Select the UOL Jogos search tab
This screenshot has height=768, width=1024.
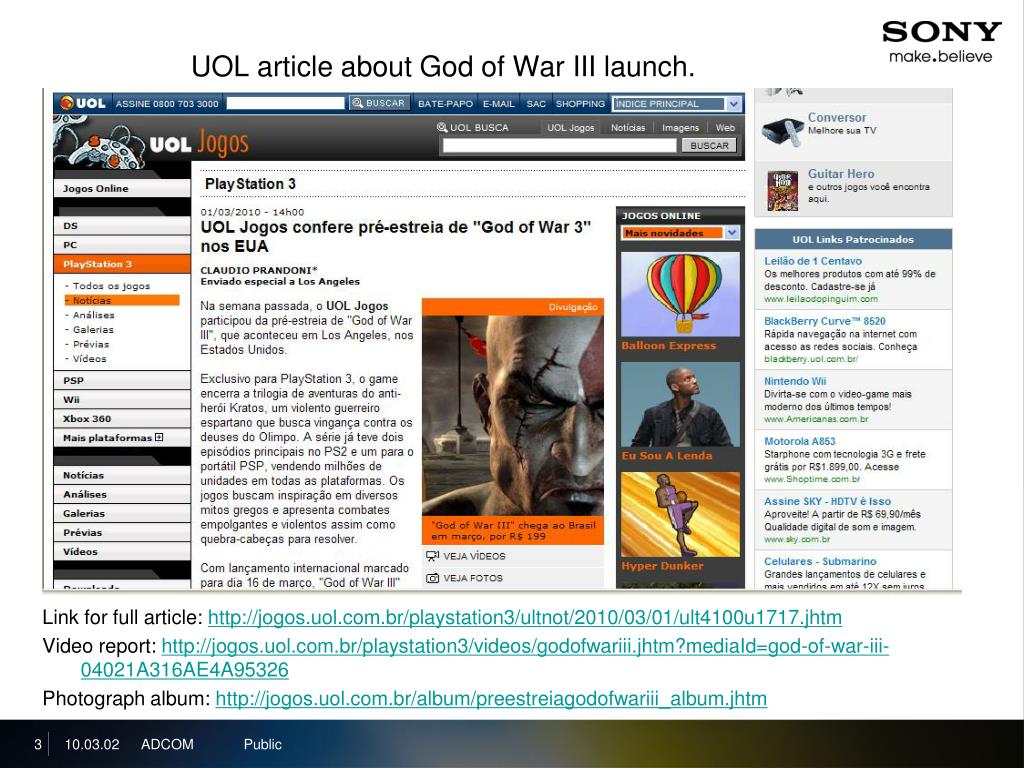[571, 127]
